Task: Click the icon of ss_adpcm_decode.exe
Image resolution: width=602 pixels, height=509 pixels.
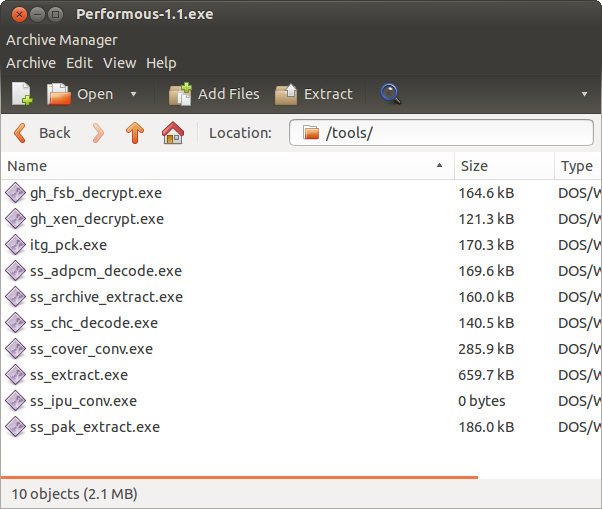Action: click(x=15, y=271)
